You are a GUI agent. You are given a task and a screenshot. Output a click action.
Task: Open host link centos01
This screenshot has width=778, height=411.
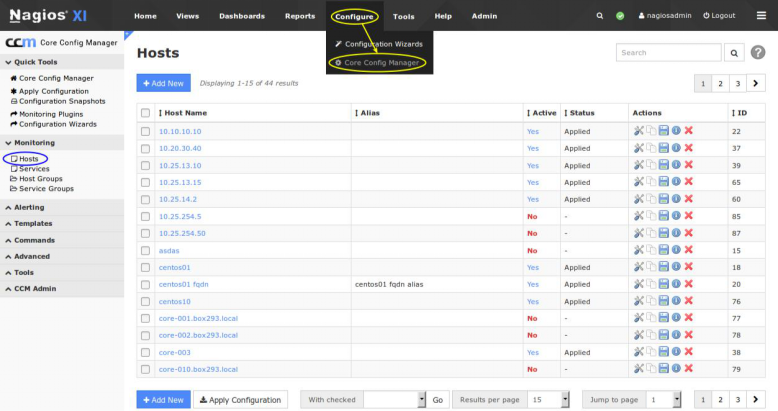tap(175, 267)
